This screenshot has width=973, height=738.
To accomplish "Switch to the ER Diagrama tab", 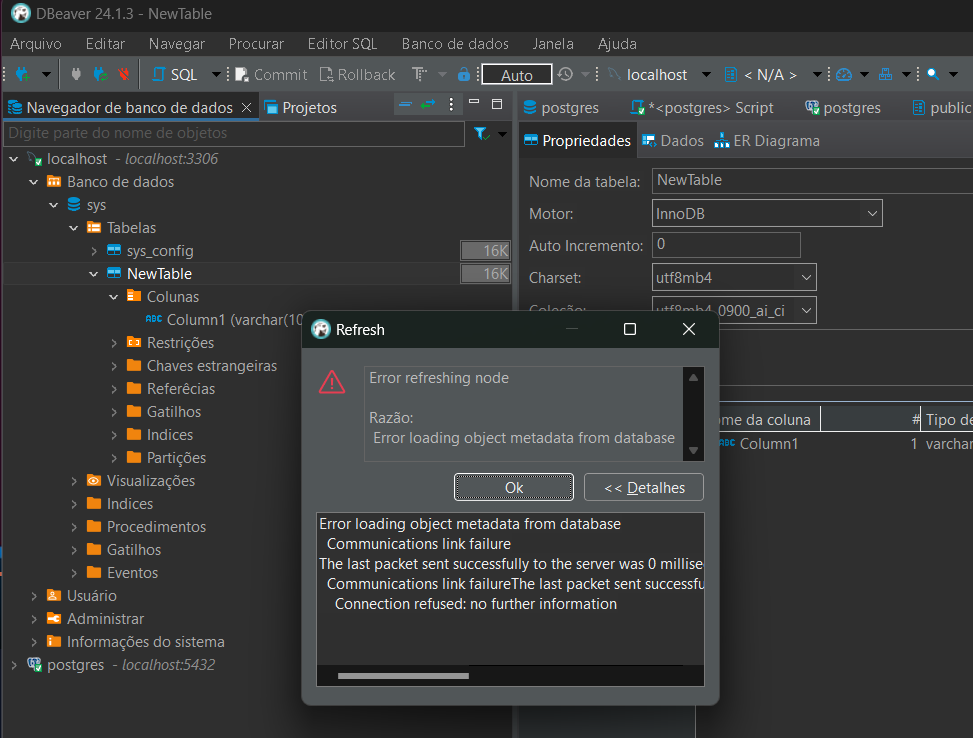I will pos(766,141).
